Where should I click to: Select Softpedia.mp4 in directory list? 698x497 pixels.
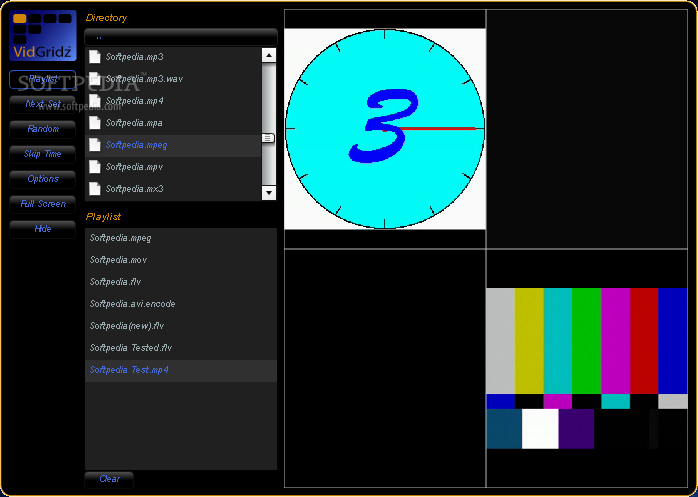[x=173, y=101]
